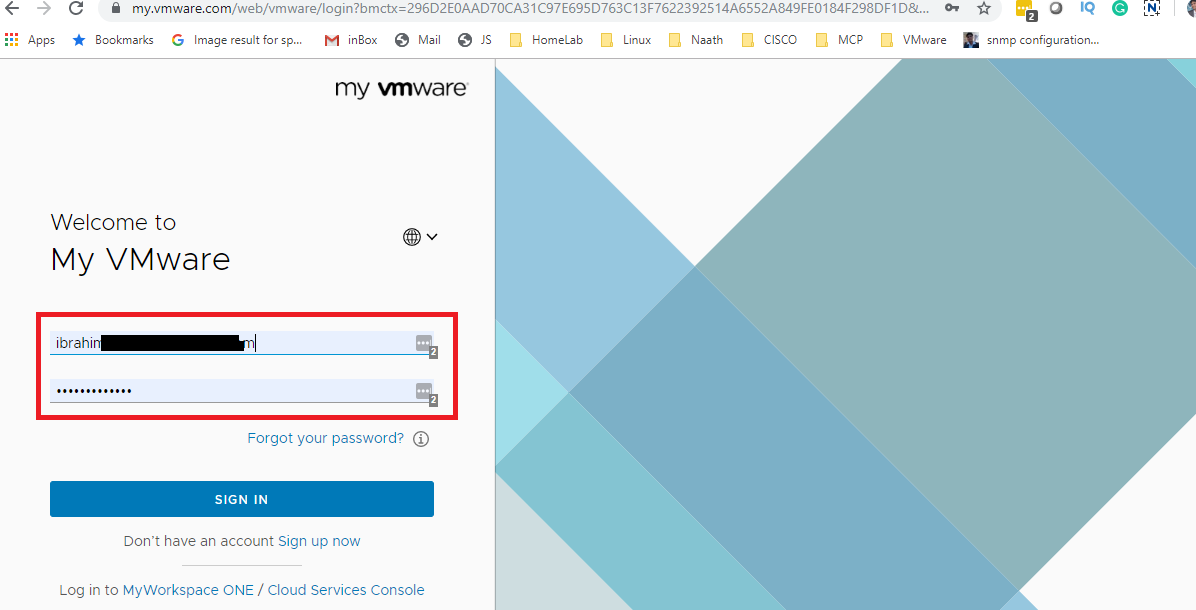
Task: Click the Sign up now link
Action: 319,540
